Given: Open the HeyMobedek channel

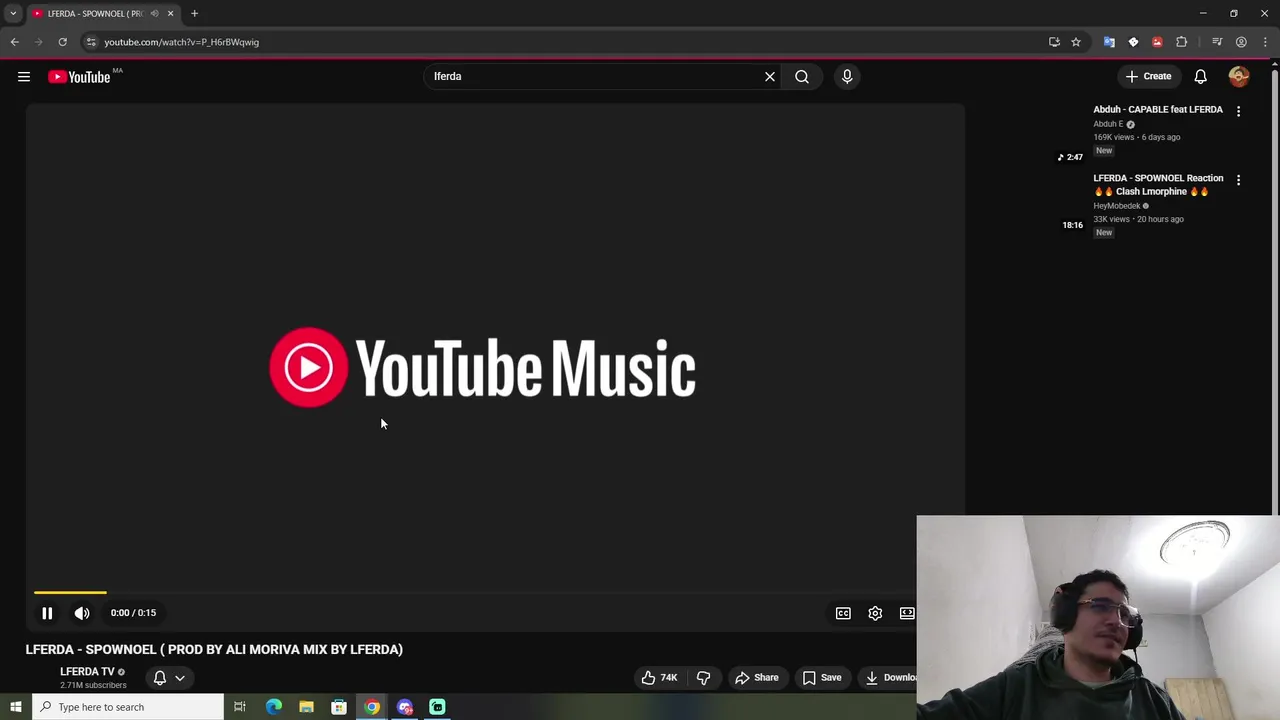Looking at the screenshot, I should pos(1117,206).
